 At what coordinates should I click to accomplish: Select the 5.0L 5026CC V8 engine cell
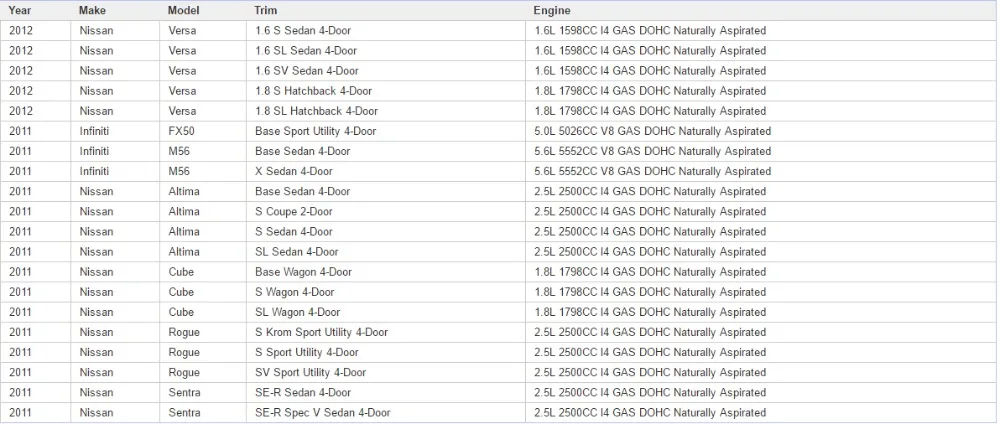pos(761,131)
